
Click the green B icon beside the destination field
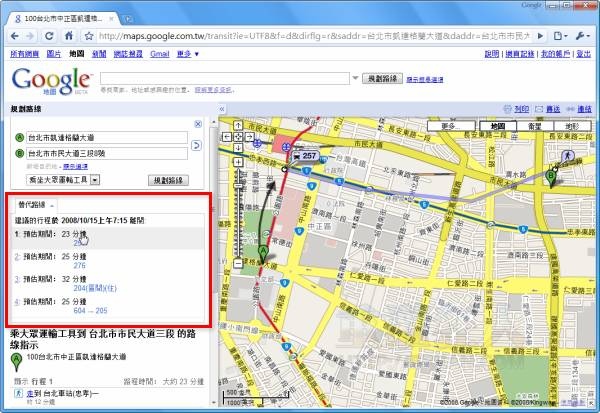pos(19,153)
